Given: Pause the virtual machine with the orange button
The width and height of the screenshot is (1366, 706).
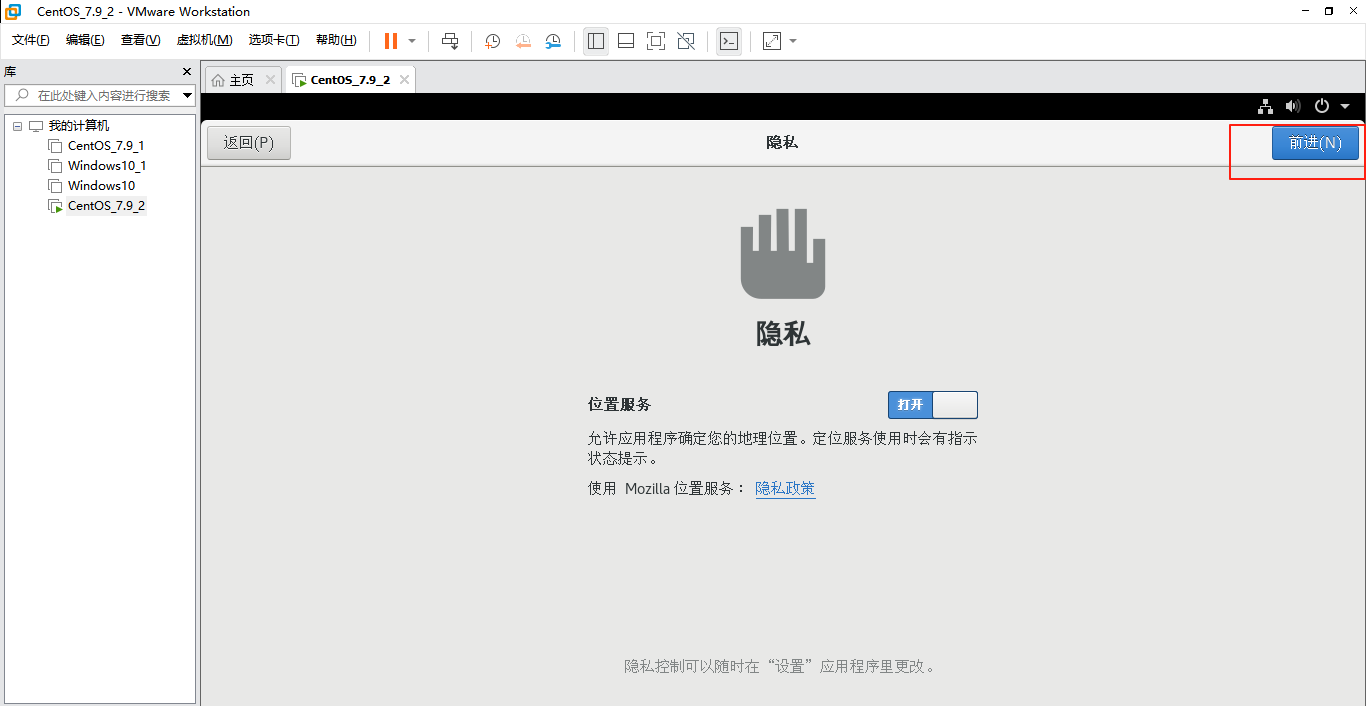Looking at the screenshot, I should (x=391, y=41).
